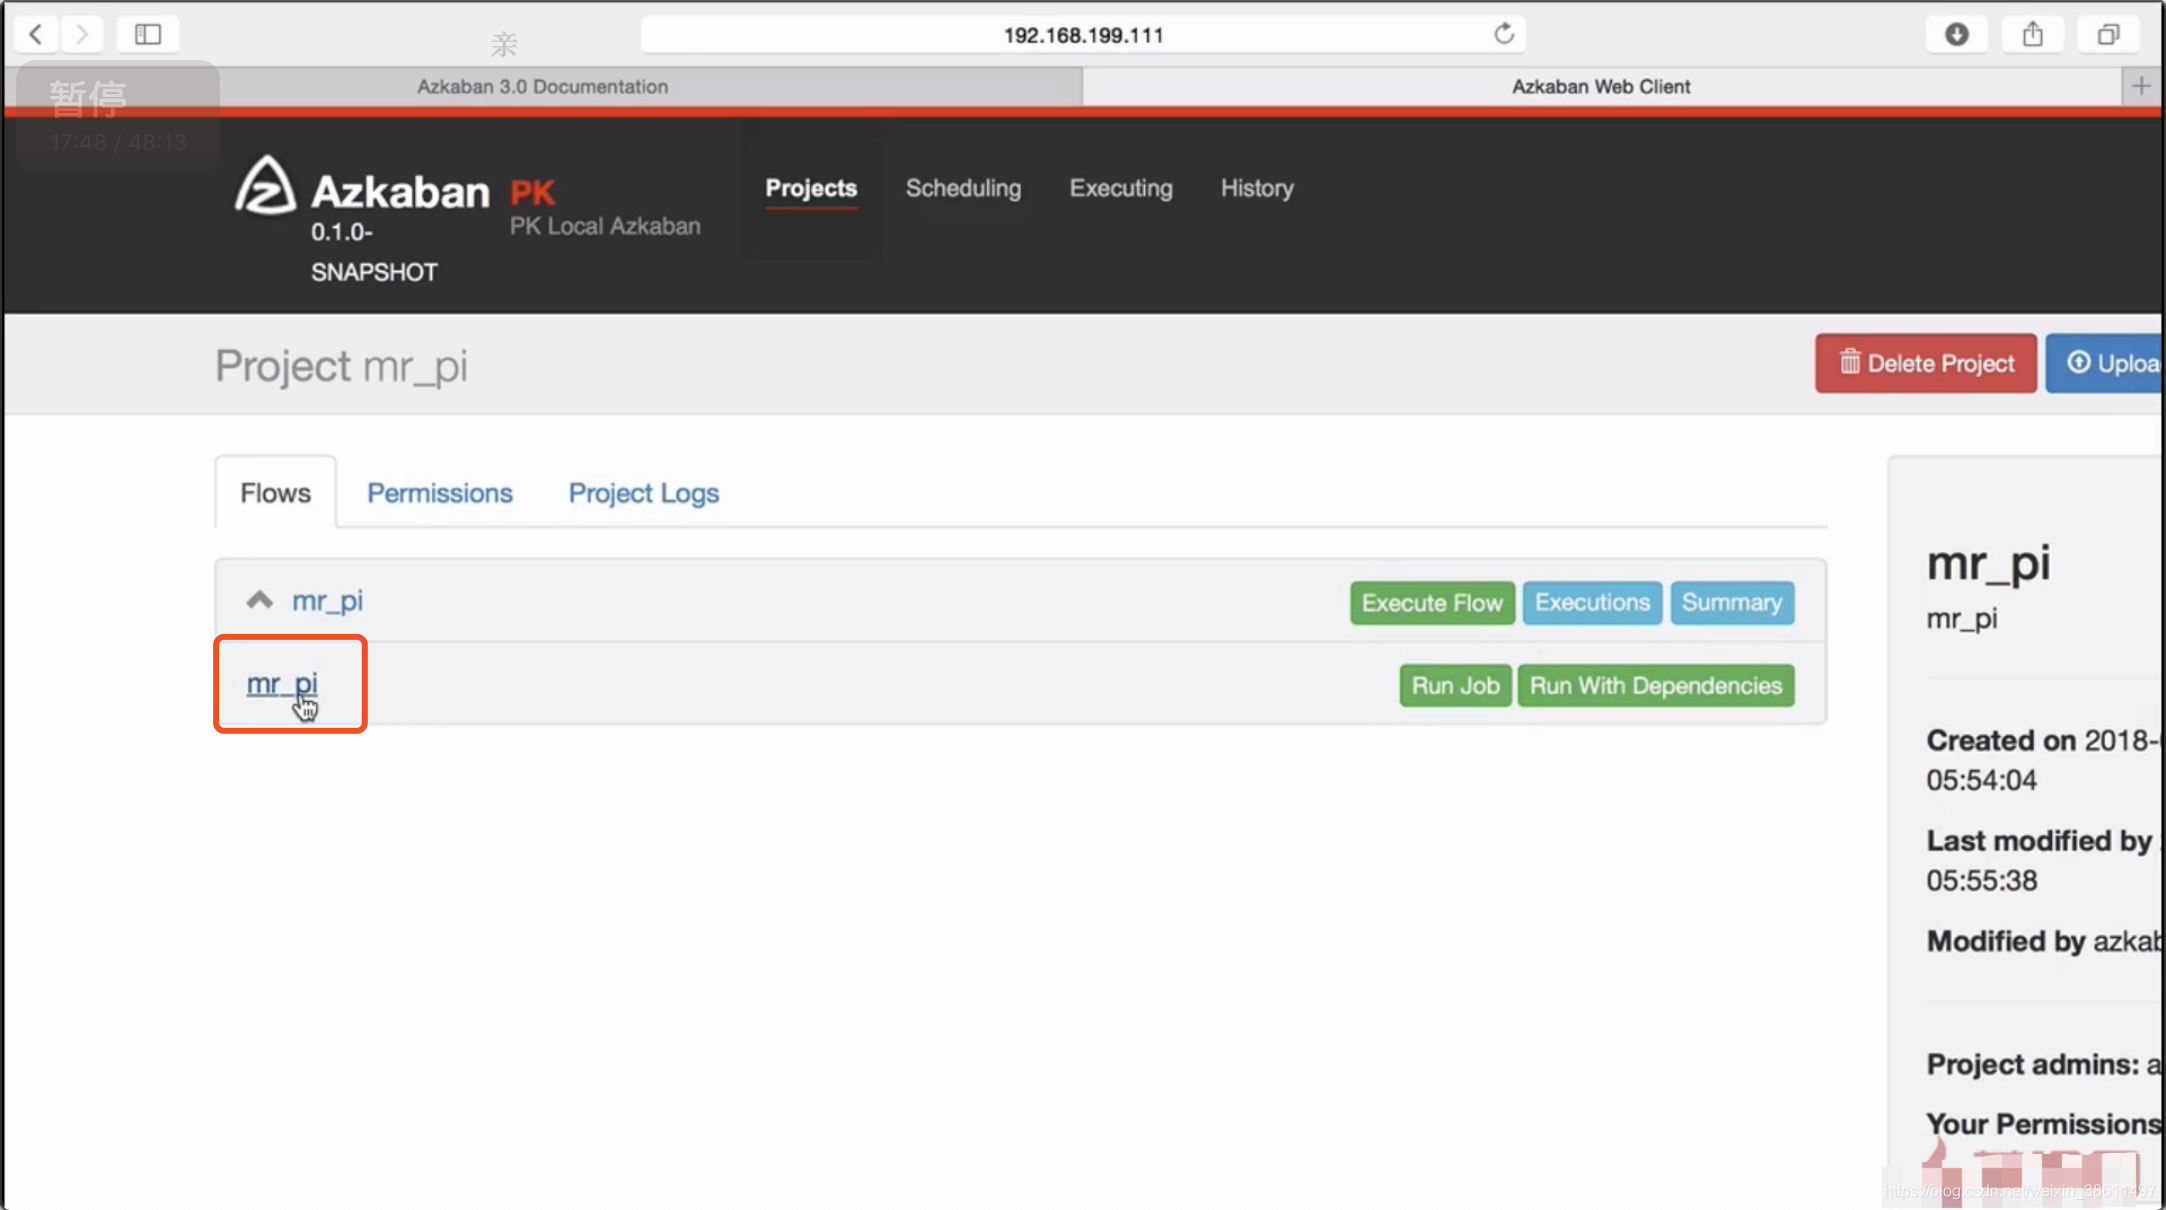The height and width of the screenshot is (1210, 2166).
Task: Open the Summary of mr_pi flow
Action: (x=1732, y=603)
